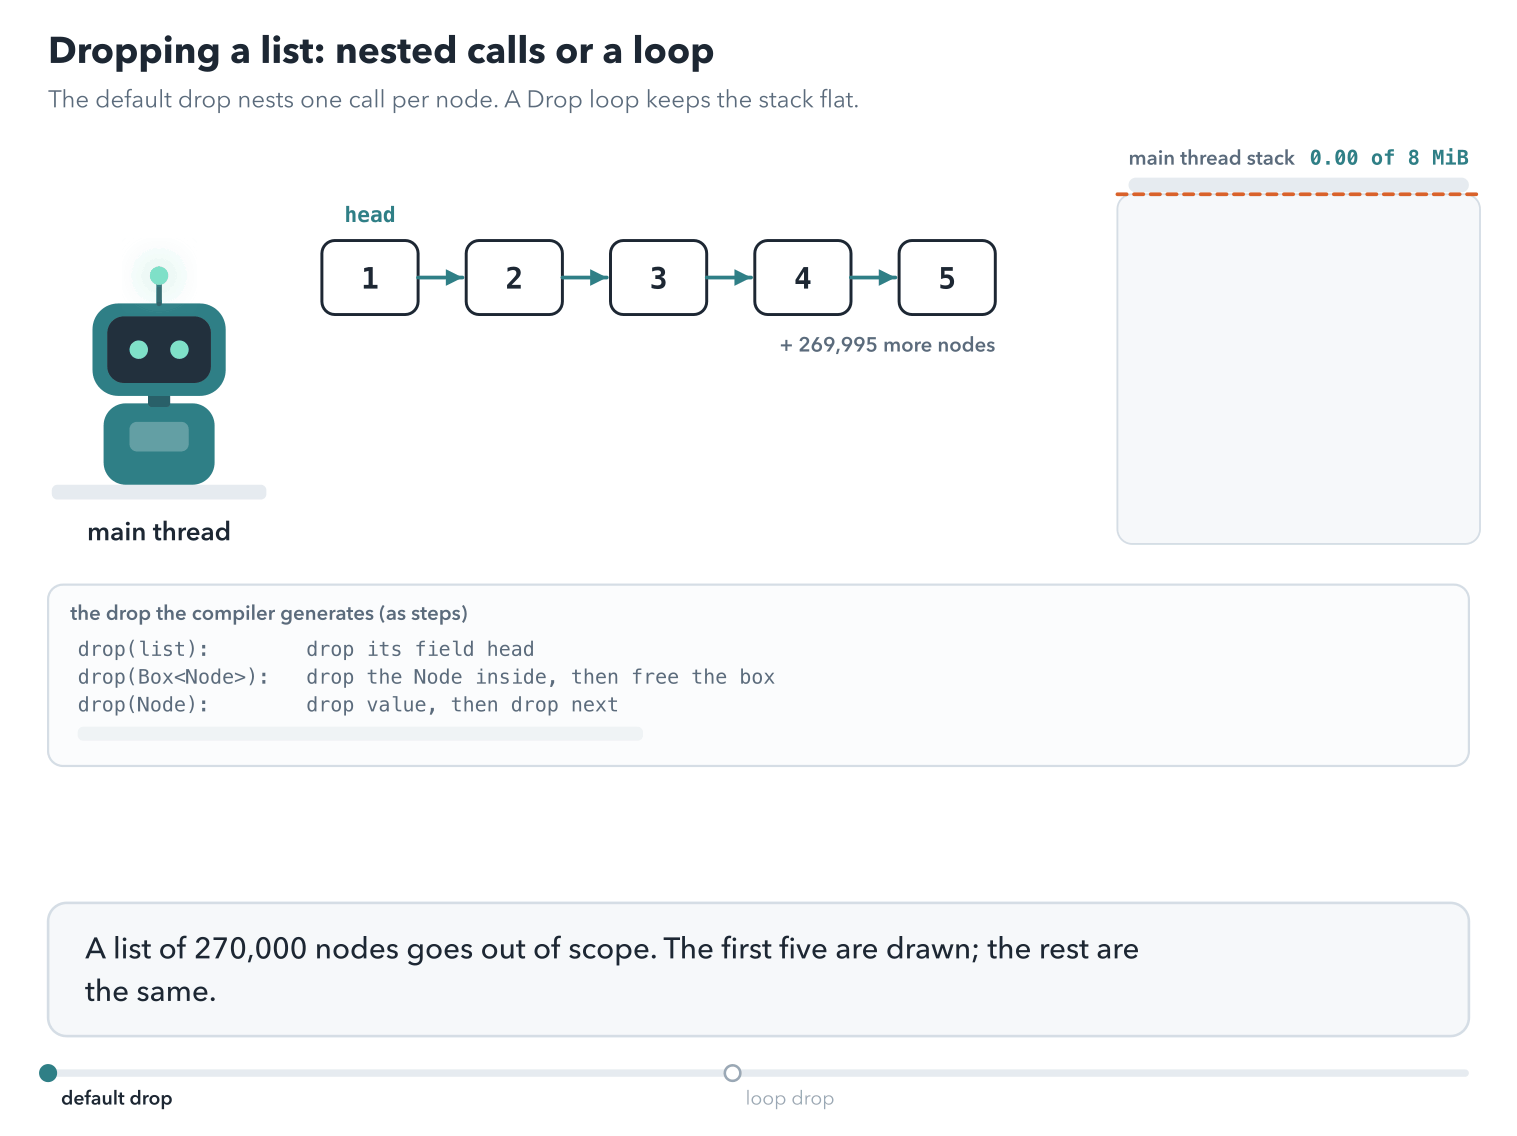Click the narration text about 270,000 nodes
Image resolution: width=1517 pixels, height=1136 pixels.
pos(612,970)
